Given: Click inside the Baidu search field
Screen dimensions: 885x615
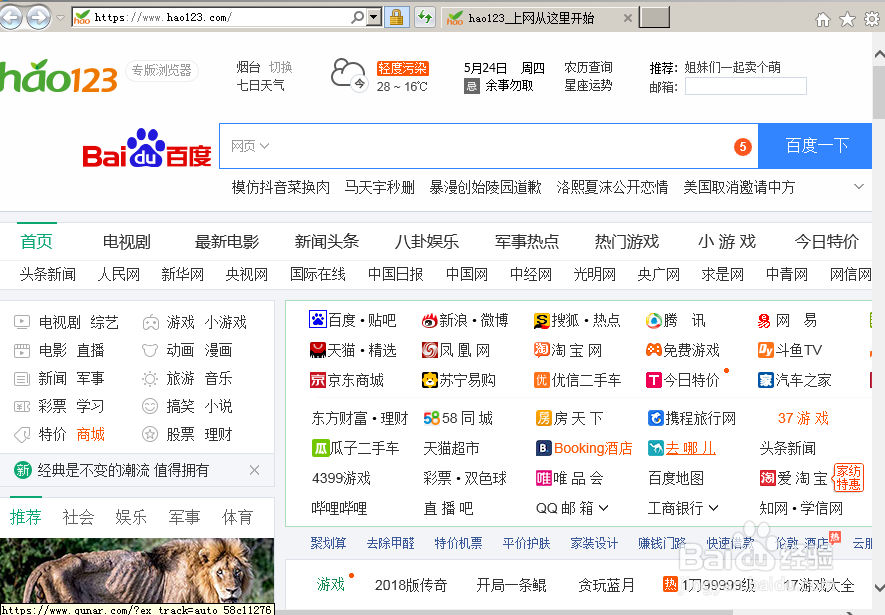Looking at the screenshot, I should [488, 146].
